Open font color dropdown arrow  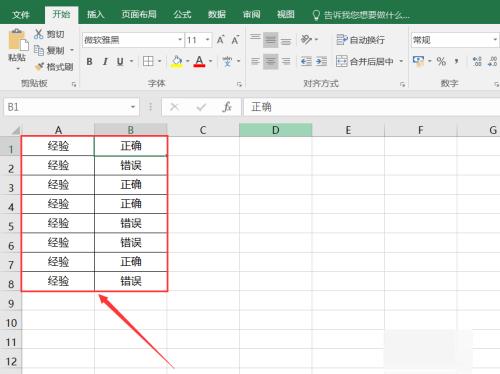[x=210, y=61]
